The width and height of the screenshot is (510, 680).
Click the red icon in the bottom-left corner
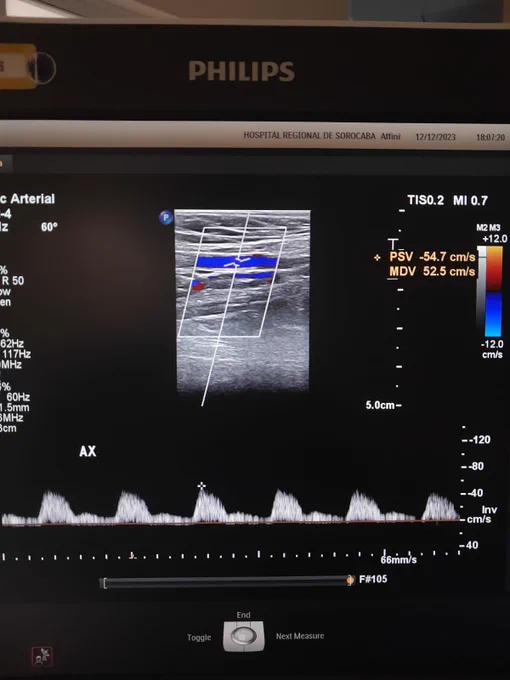click(x=42, y=657)
